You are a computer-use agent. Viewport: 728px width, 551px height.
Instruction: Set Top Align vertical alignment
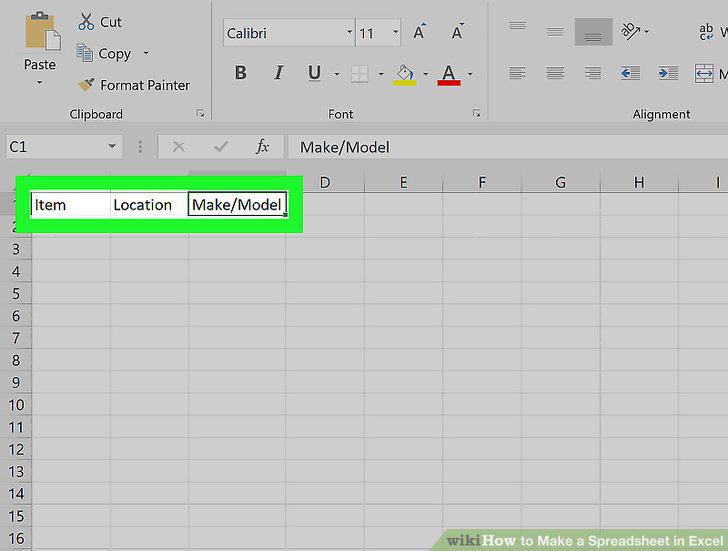click(x=517, y=26)
